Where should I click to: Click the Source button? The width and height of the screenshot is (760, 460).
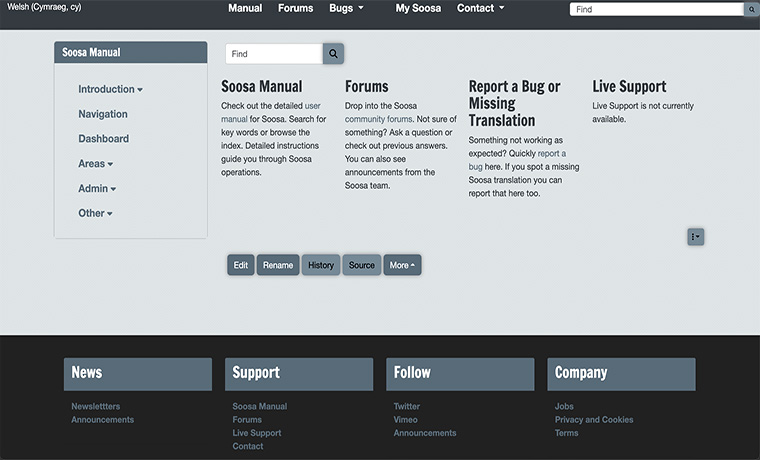[362, 265]
